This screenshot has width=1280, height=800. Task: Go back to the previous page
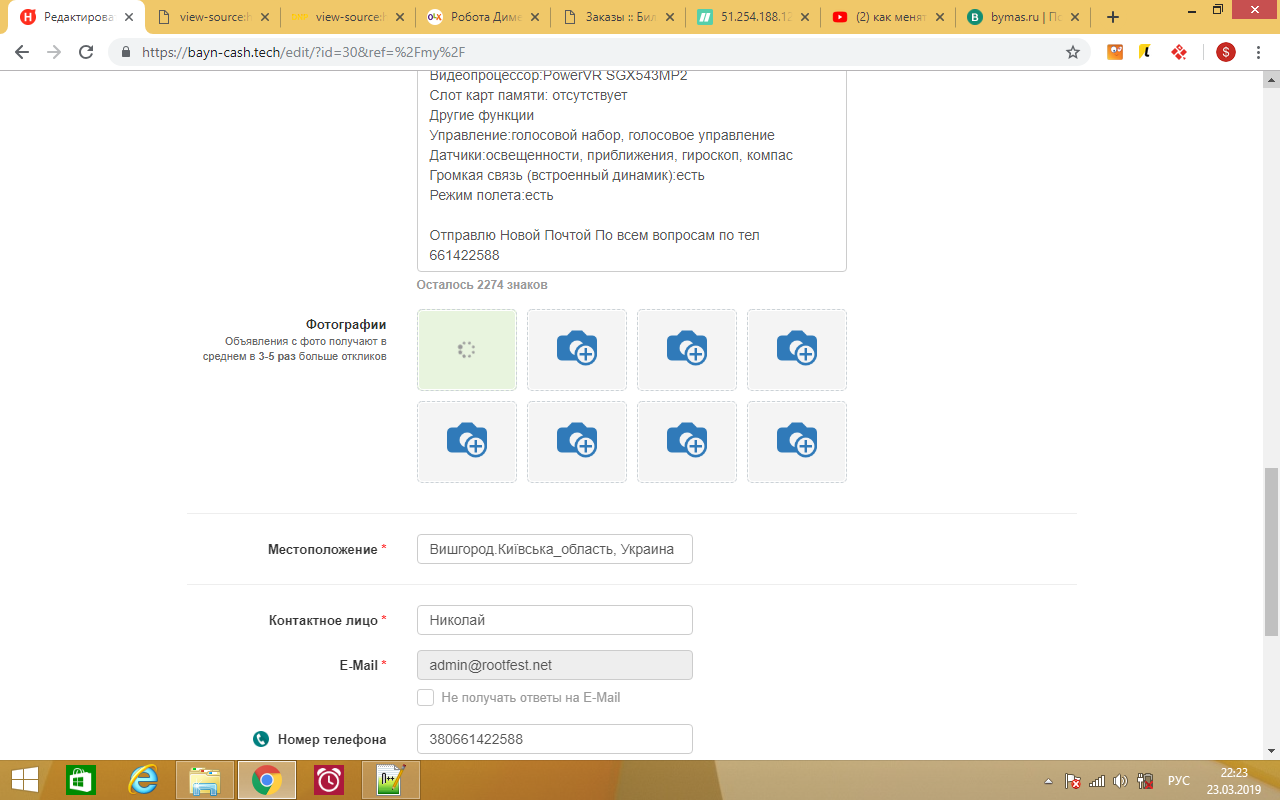(x=22, y=52)
